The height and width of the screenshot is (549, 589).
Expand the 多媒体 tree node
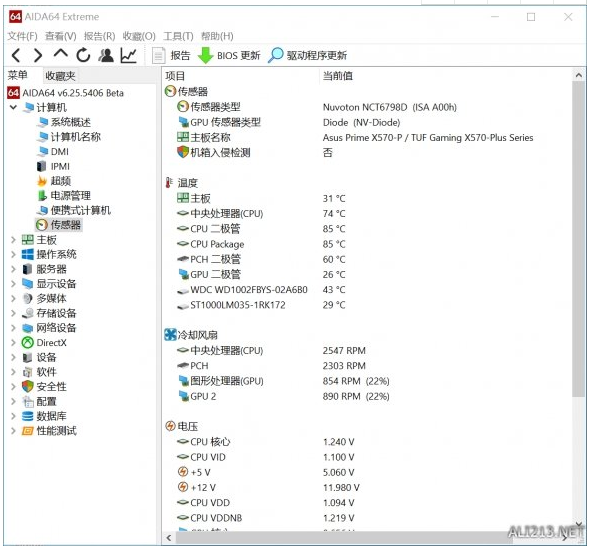13,298
